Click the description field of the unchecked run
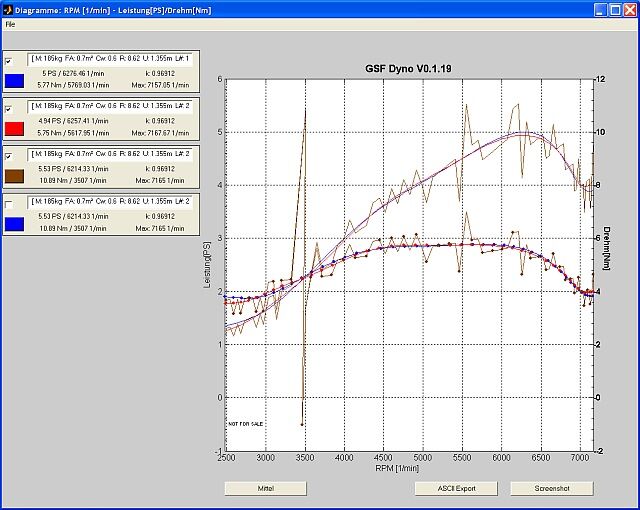The image size is (640, 510). coord(111,203)
